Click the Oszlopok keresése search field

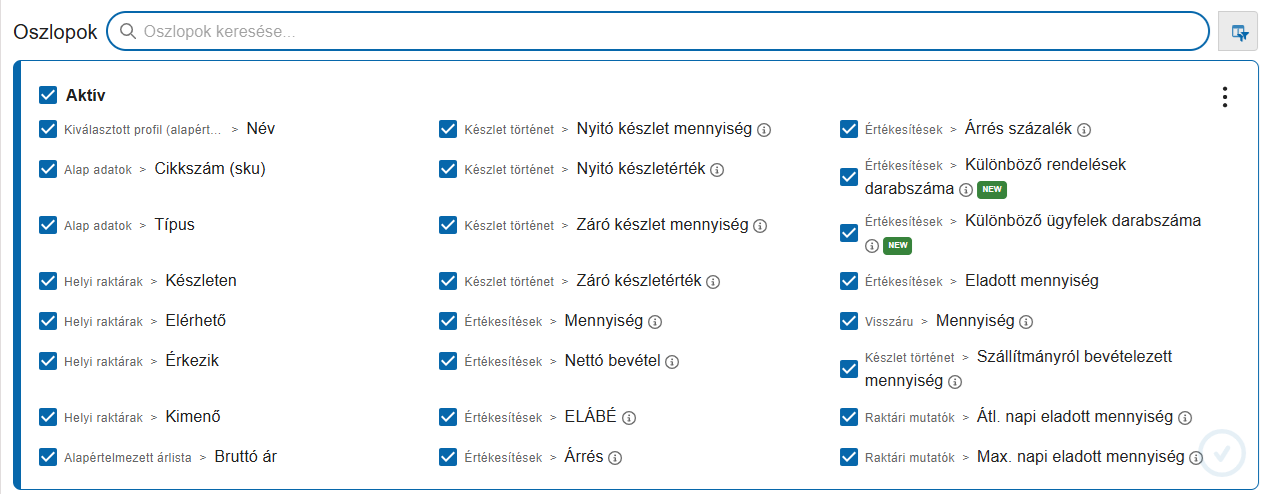click(x=660, y=31)
